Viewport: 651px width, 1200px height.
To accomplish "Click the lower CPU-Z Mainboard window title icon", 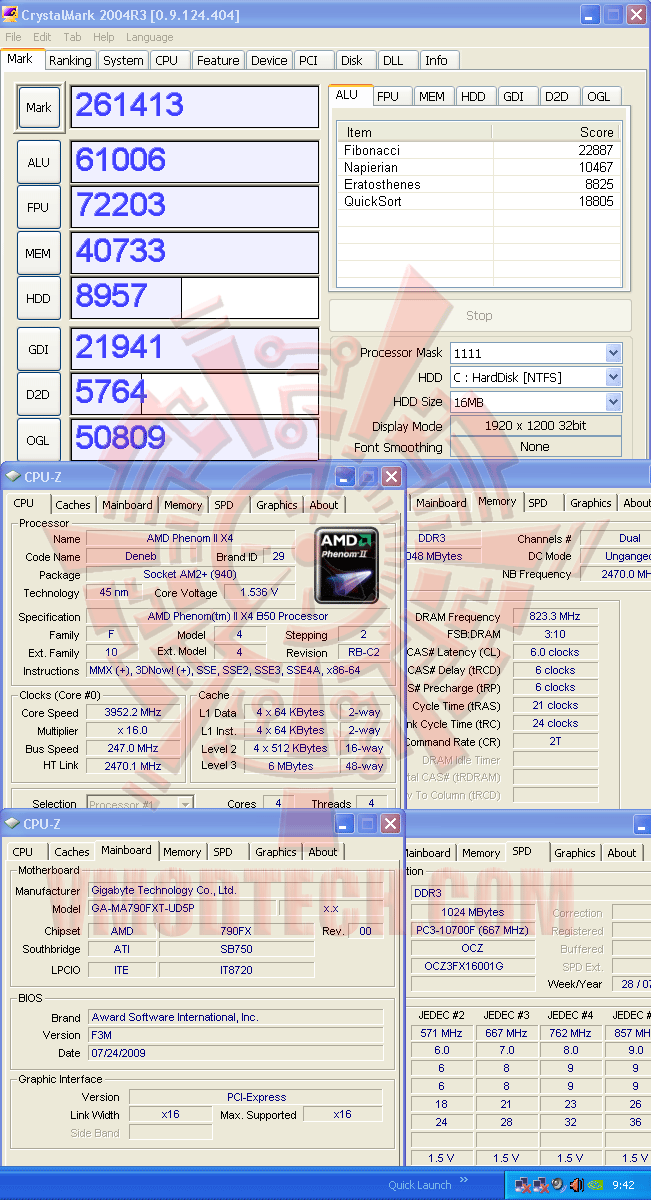I will click(13, 824).
